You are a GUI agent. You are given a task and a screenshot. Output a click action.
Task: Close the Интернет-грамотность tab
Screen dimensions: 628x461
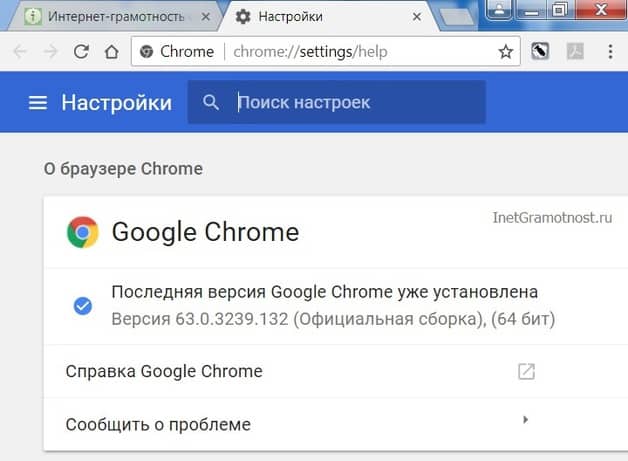coord(205,17)
